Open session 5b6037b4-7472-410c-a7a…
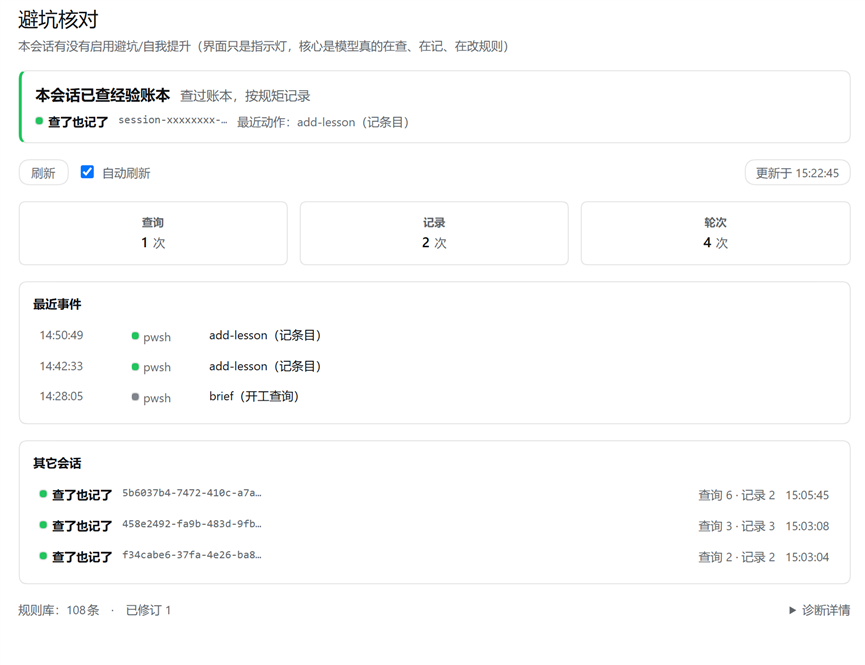This screenshot has width=865, height=665. click(192, 493)
